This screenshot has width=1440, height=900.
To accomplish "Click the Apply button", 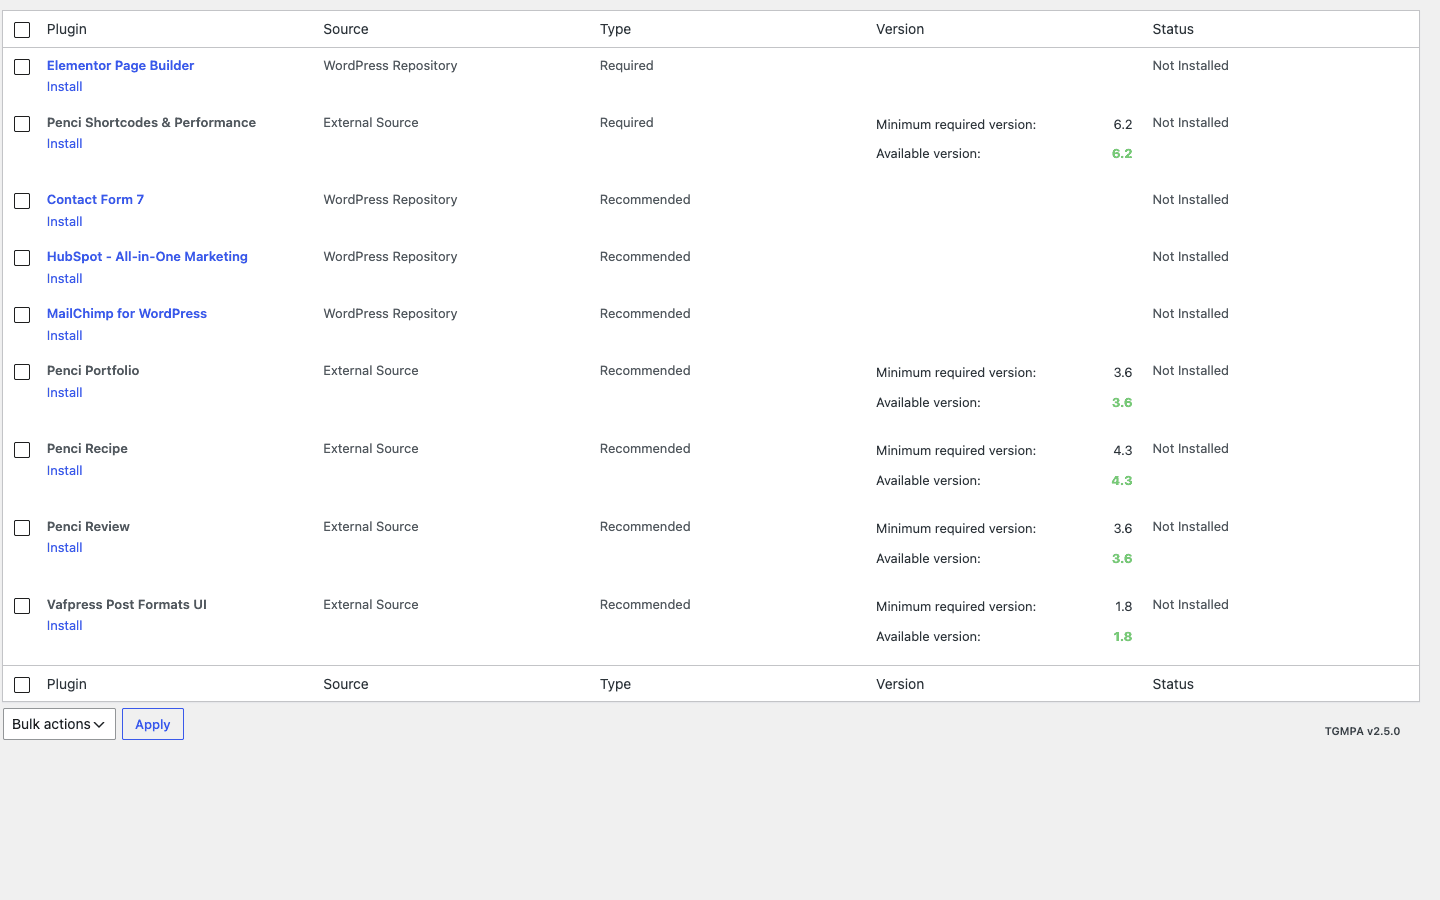I will [153, 724].
